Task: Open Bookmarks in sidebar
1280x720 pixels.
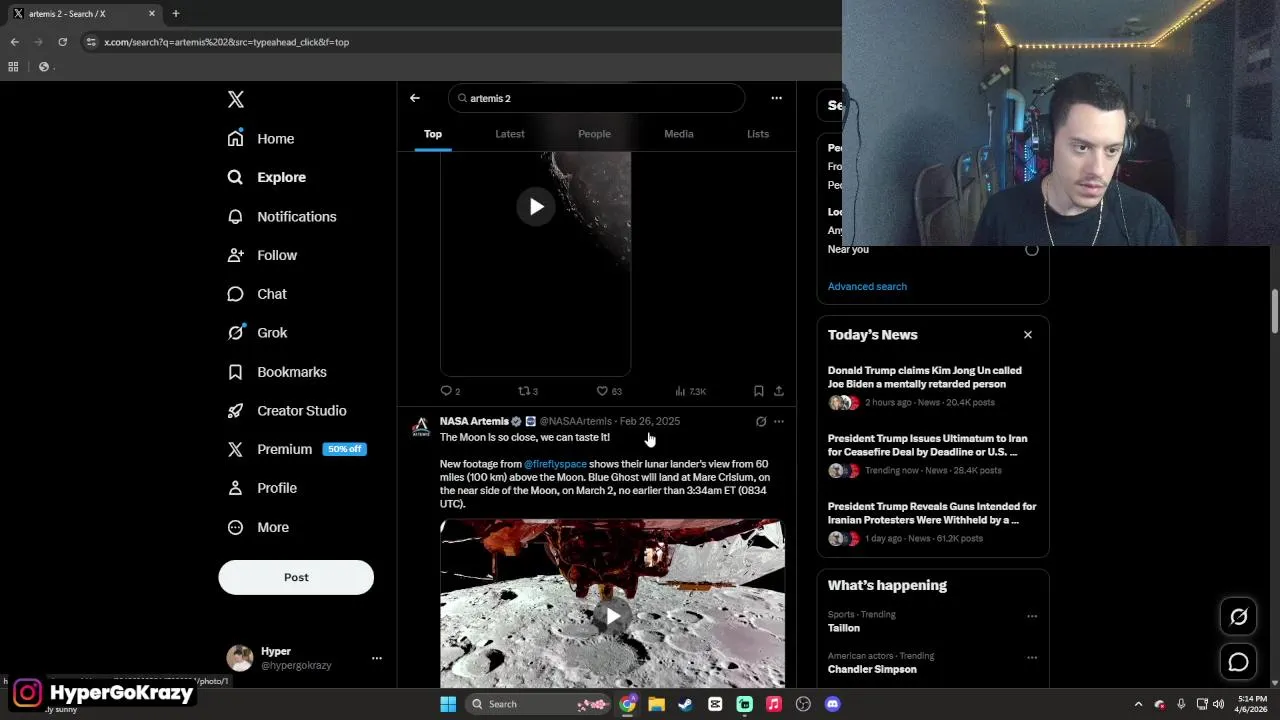Action: click(277, 372)
